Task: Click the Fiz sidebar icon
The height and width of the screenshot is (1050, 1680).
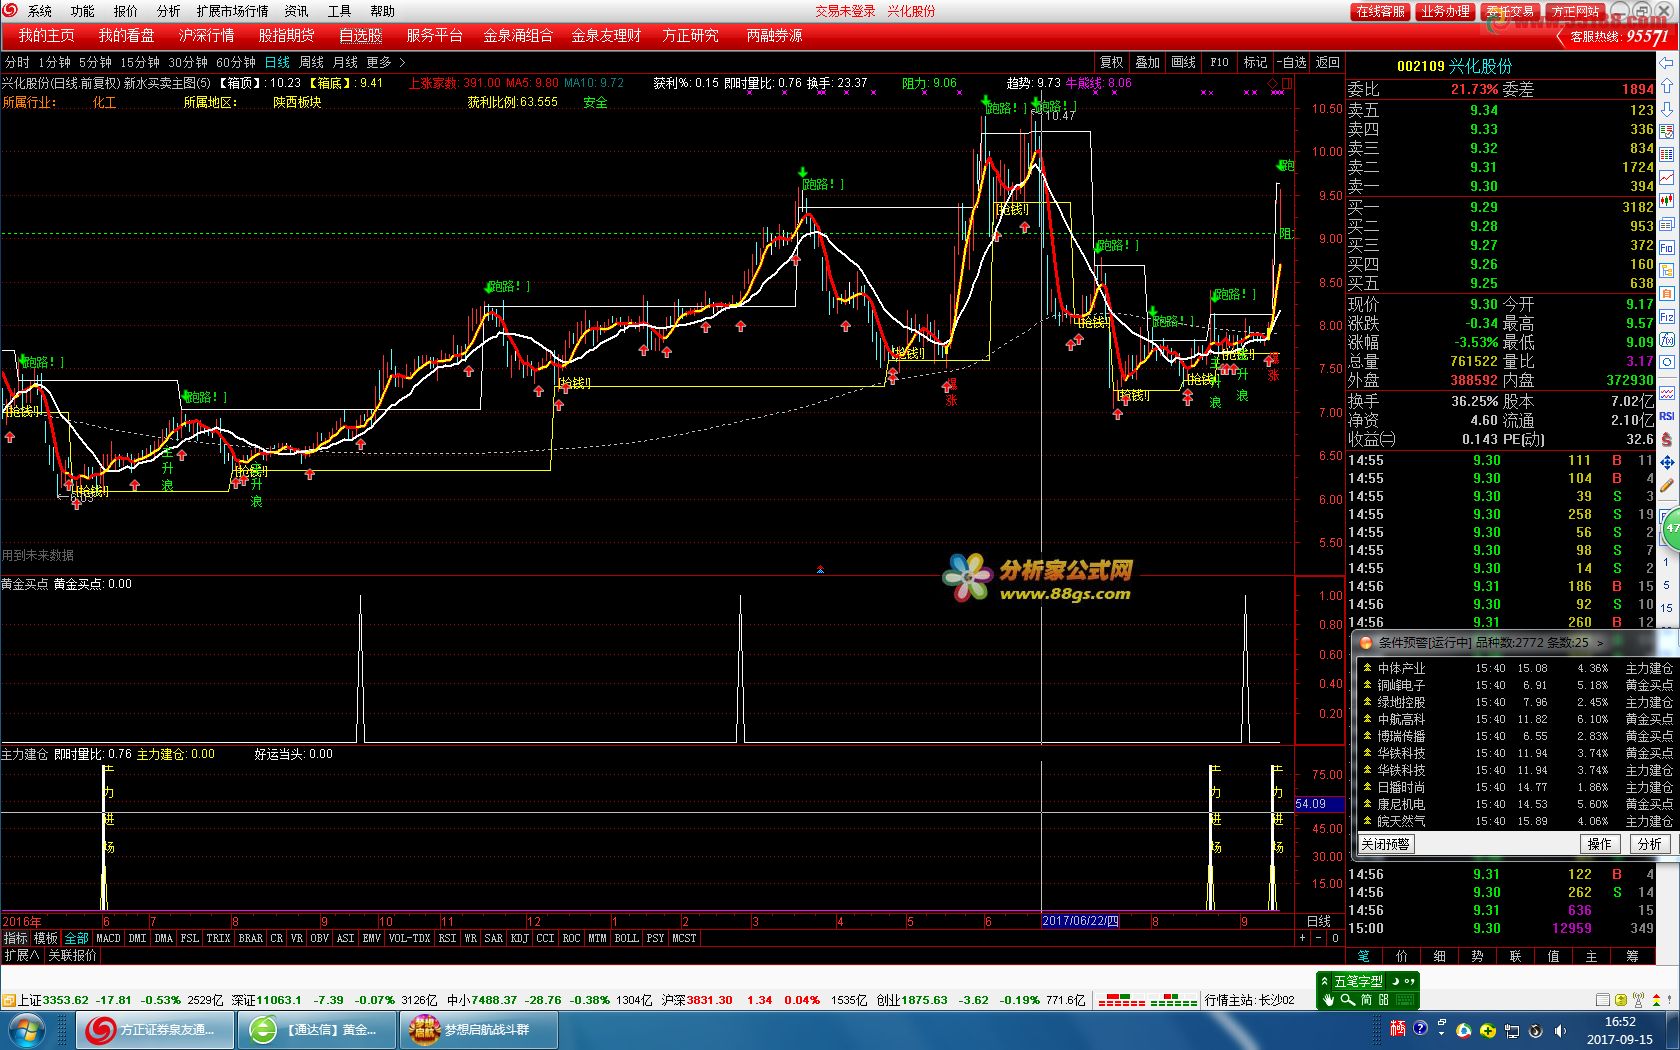Action: 1666,317
